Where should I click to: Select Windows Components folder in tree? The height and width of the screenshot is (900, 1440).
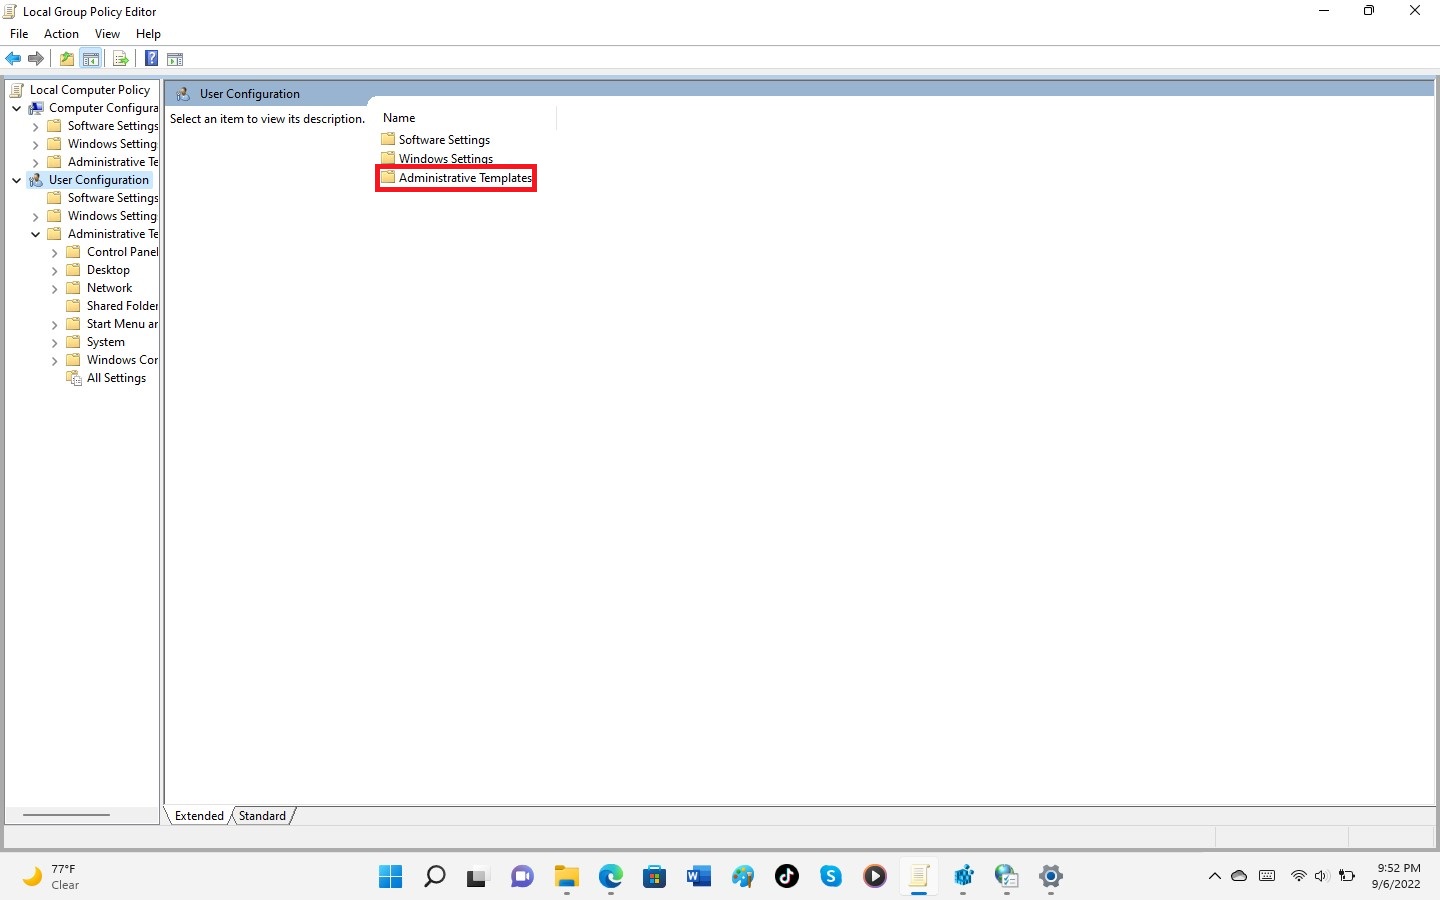[x=112, y=360]
